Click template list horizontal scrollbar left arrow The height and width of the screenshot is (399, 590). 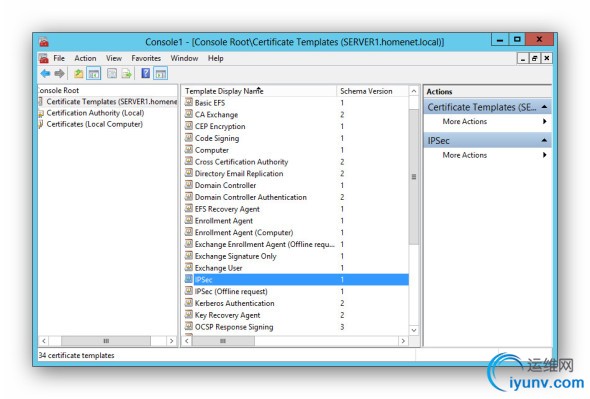pyautogui.click(x=187, y=341)
